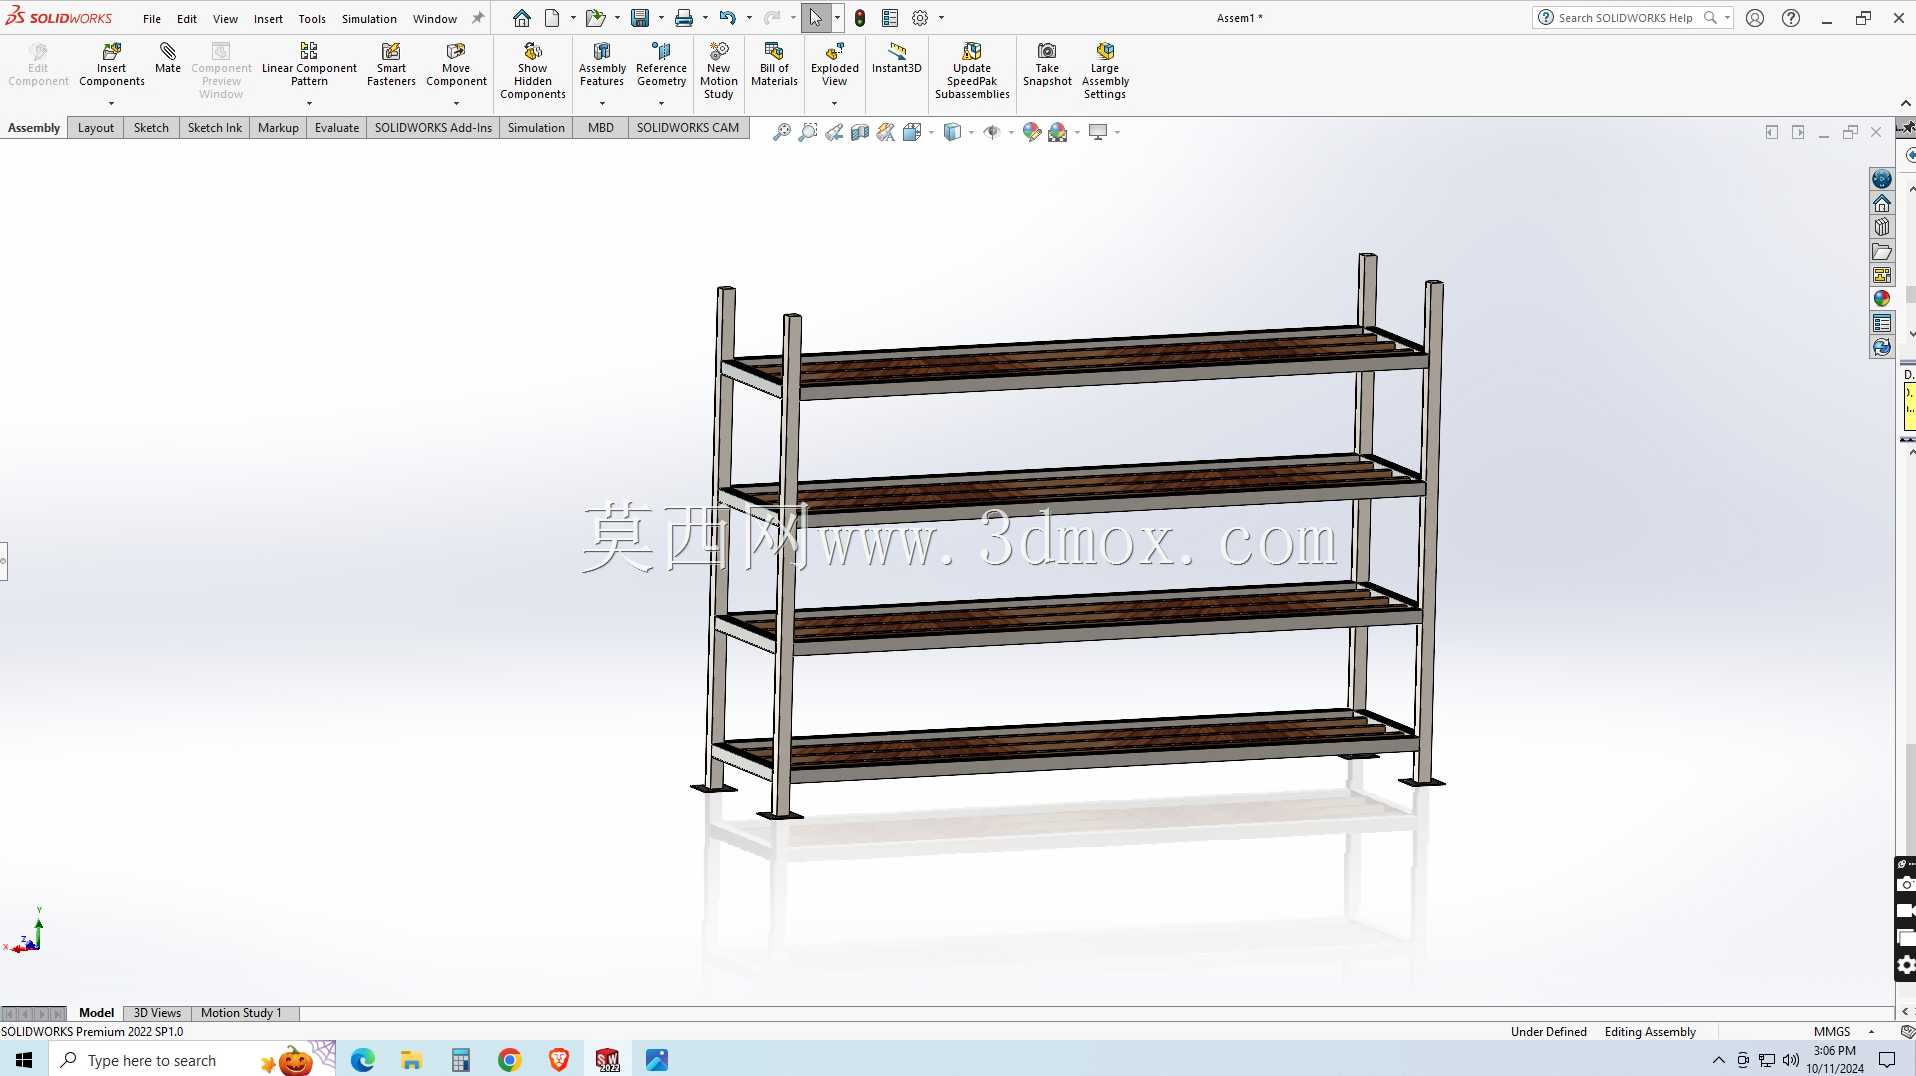Open Chrome from Windows taskbar
This screenshot has height=1076, width=1916.
[x=510, y=1060]
